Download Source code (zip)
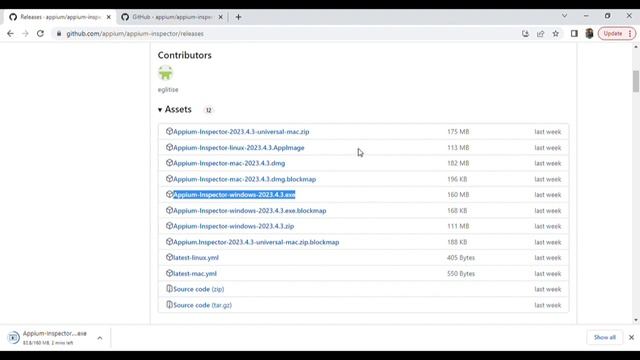 (x=199, y=289)
